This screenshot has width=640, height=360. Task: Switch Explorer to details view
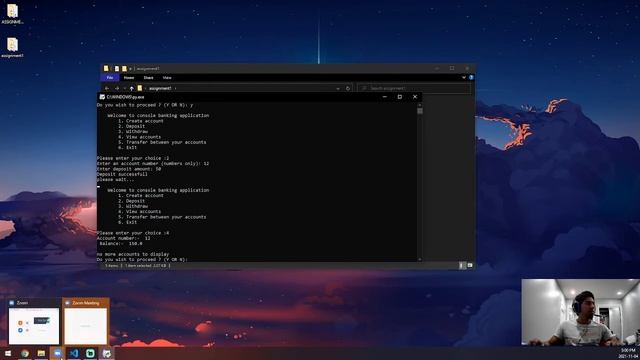462,265
